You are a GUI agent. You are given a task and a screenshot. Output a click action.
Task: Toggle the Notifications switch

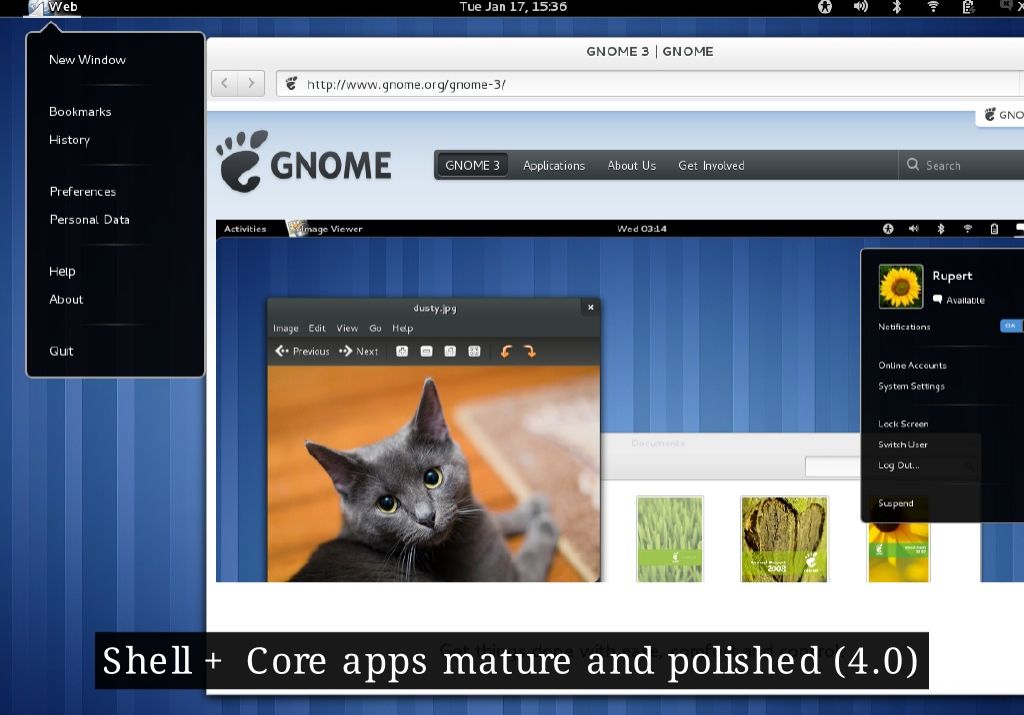(x=1010, y=326)
